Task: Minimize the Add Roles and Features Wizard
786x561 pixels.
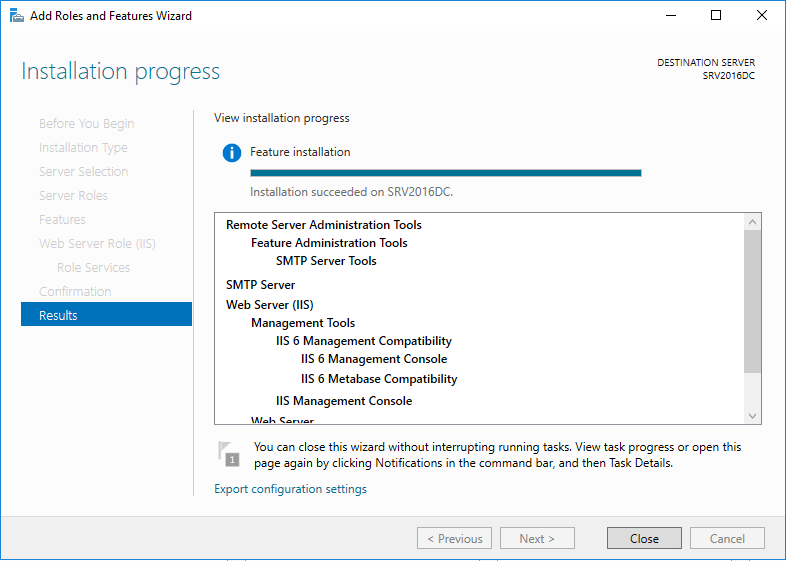Action: [x=669, y=15]
